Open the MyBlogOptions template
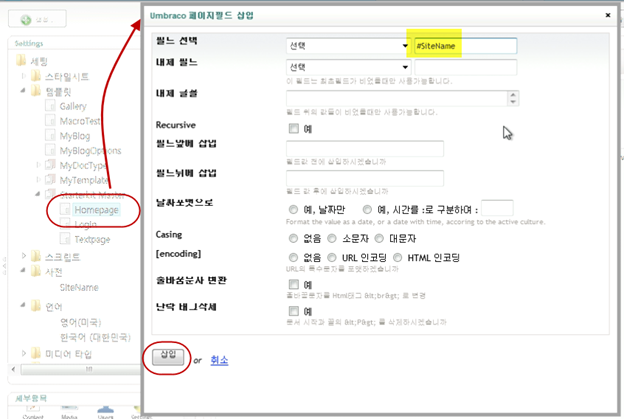Image resolution: width=624 pixels, height=419 pixels. pyautogui.click(x=90, y=151)
